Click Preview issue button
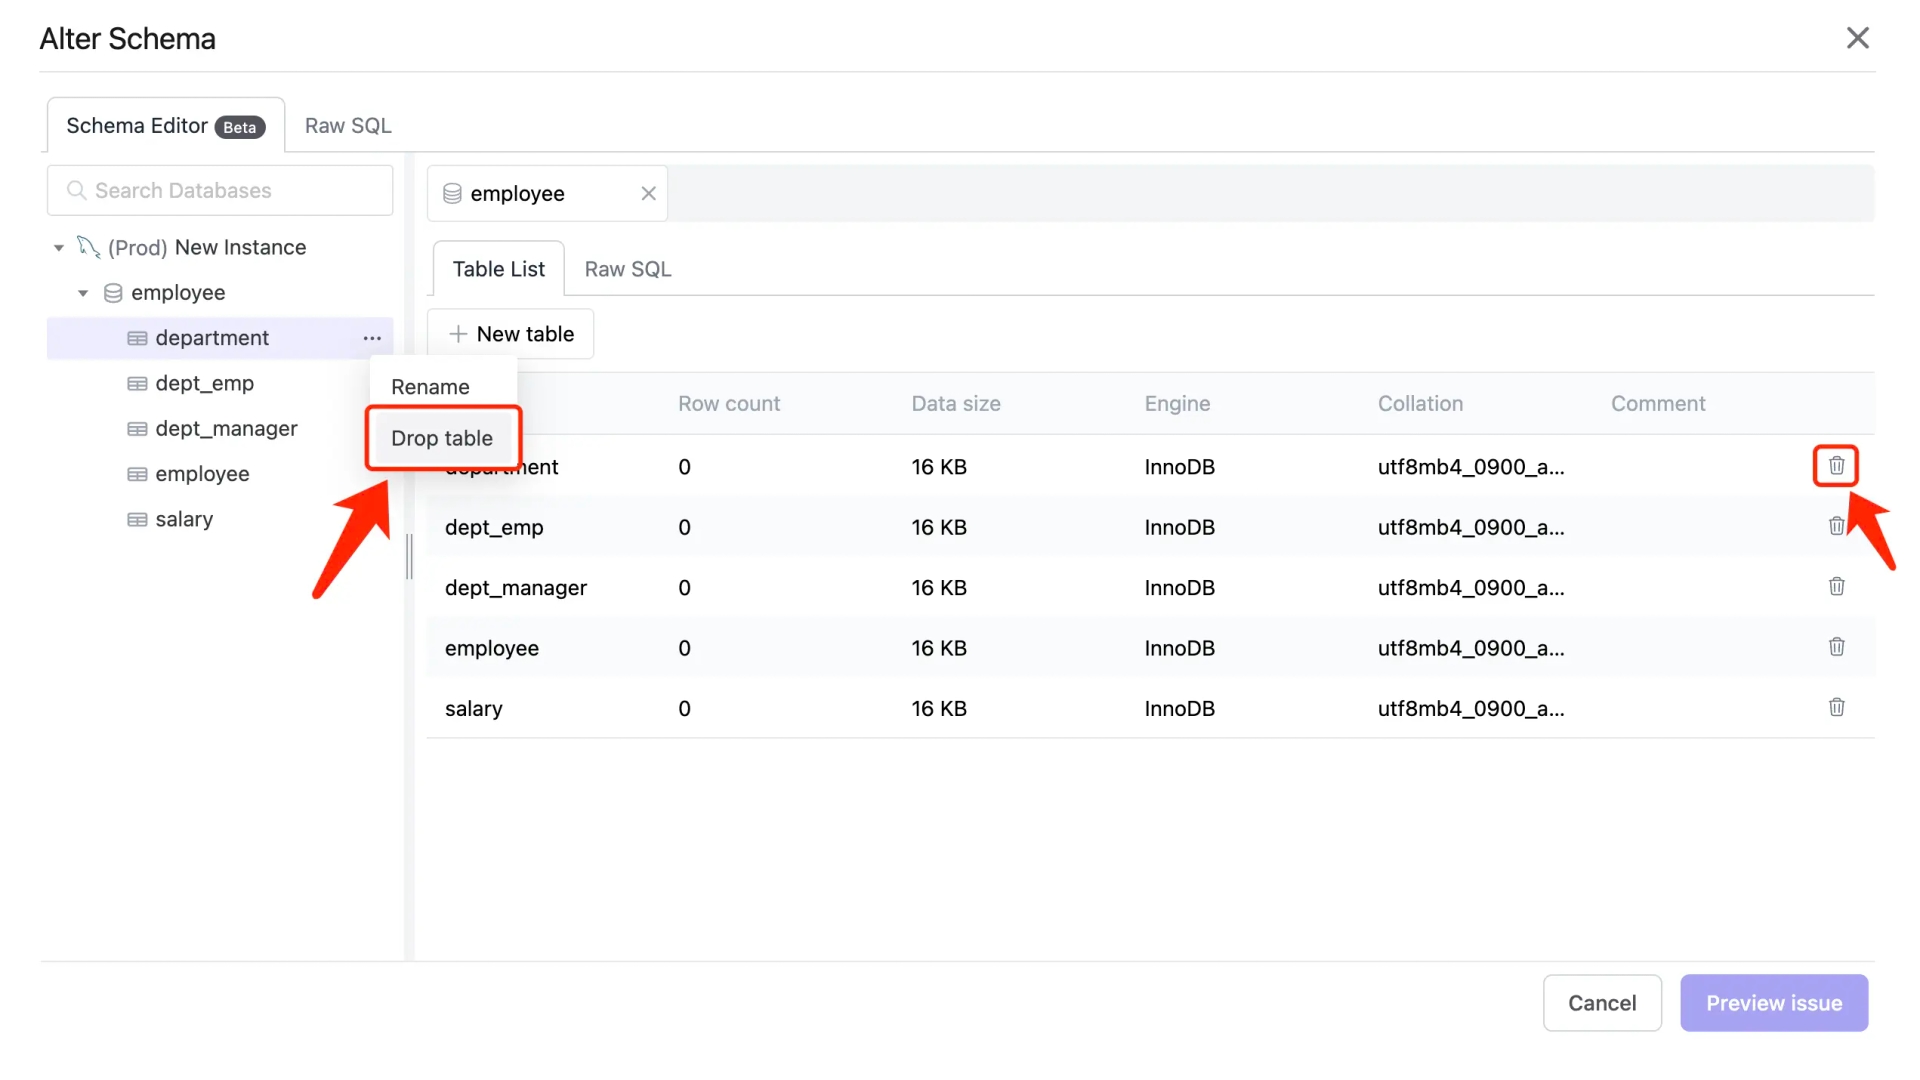The width and height of the screenshot is (1920, 1080). [1774, 1002]
